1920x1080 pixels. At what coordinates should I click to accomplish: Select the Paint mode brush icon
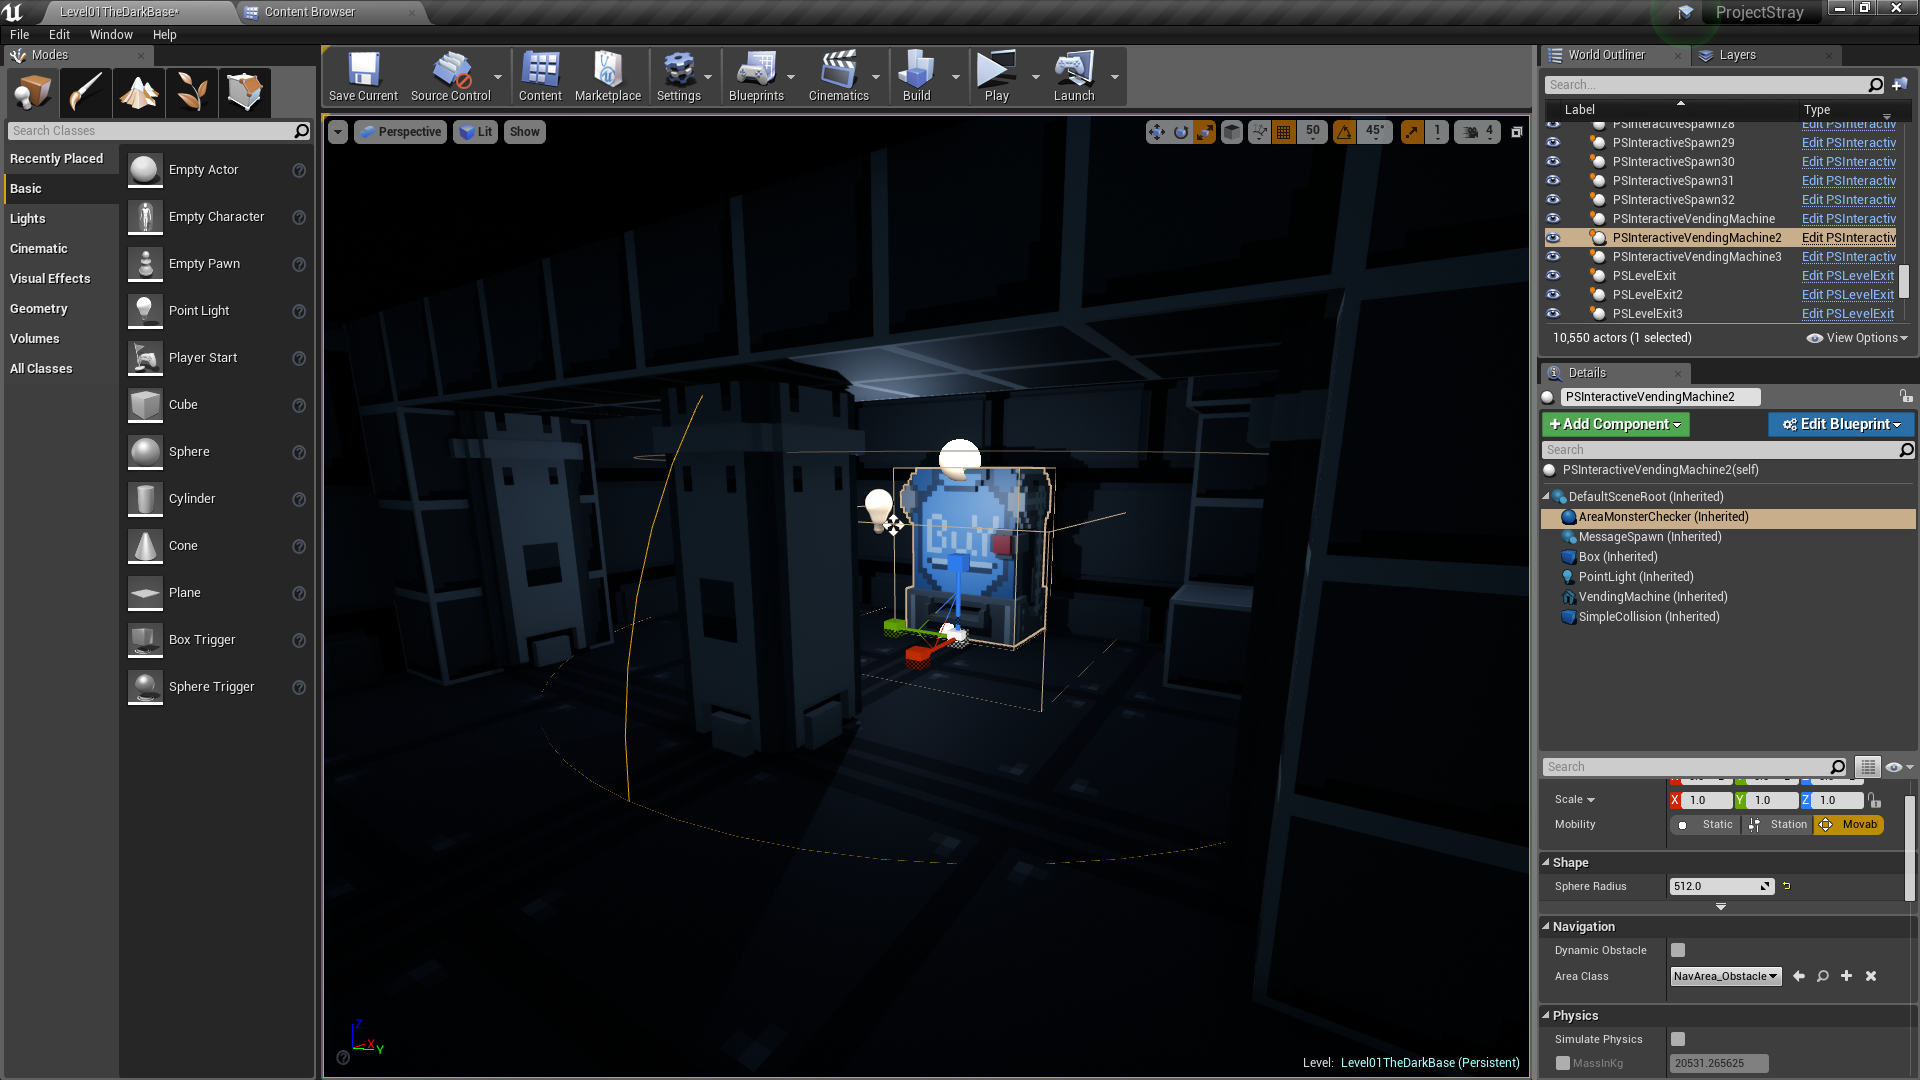pos(86,92)
